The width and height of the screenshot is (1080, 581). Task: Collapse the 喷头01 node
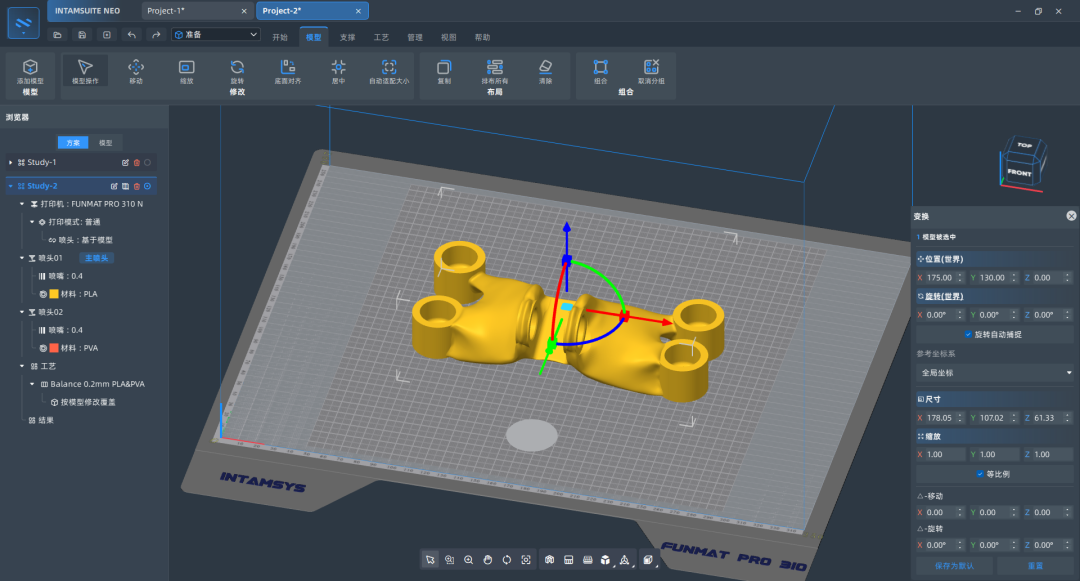point(22,258)
